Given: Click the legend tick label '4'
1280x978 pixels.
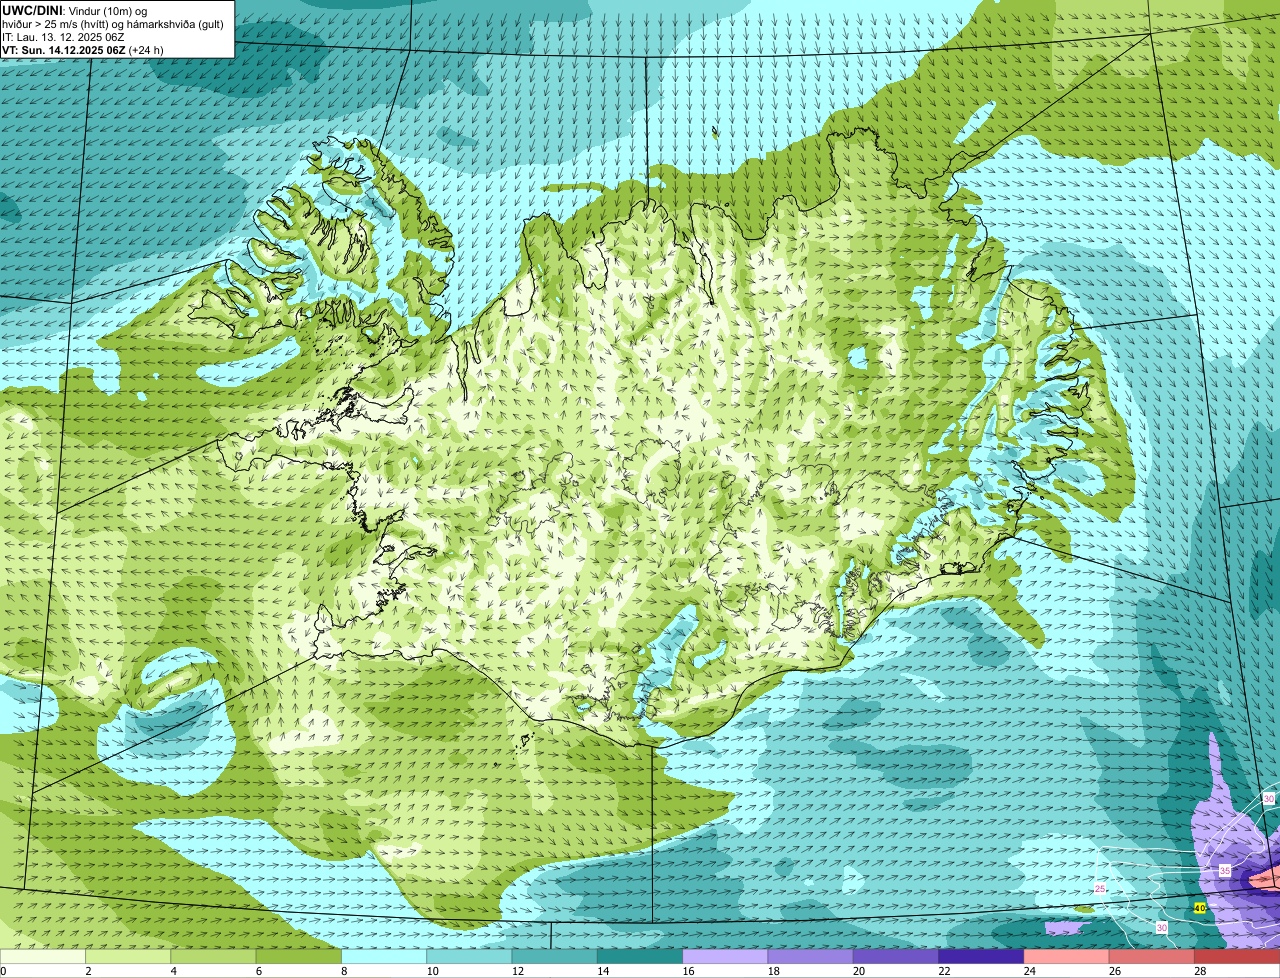Looking at the screenshot, I should point(173,971).
